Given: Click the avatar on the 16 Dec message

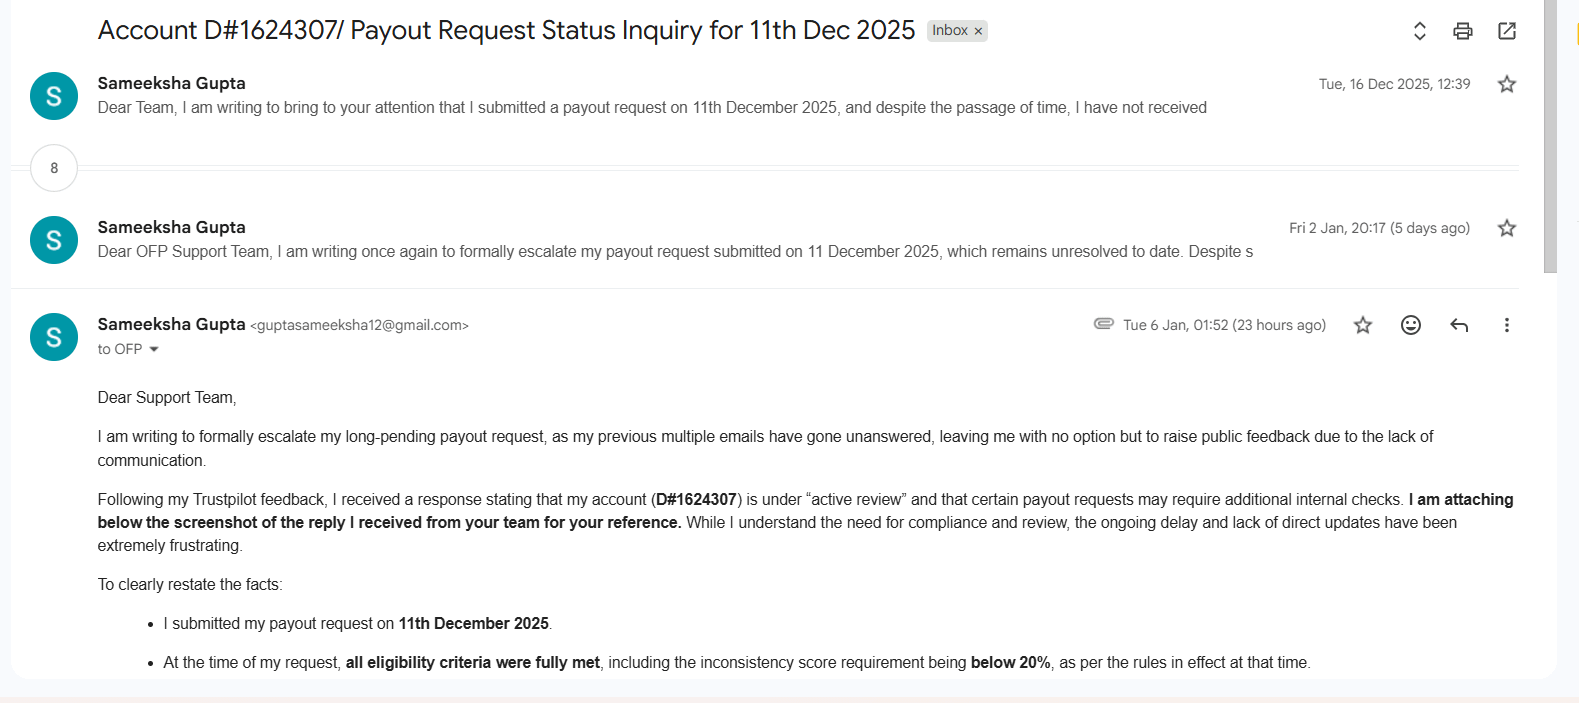Looking at the screenshot, I should pos(54,96).
